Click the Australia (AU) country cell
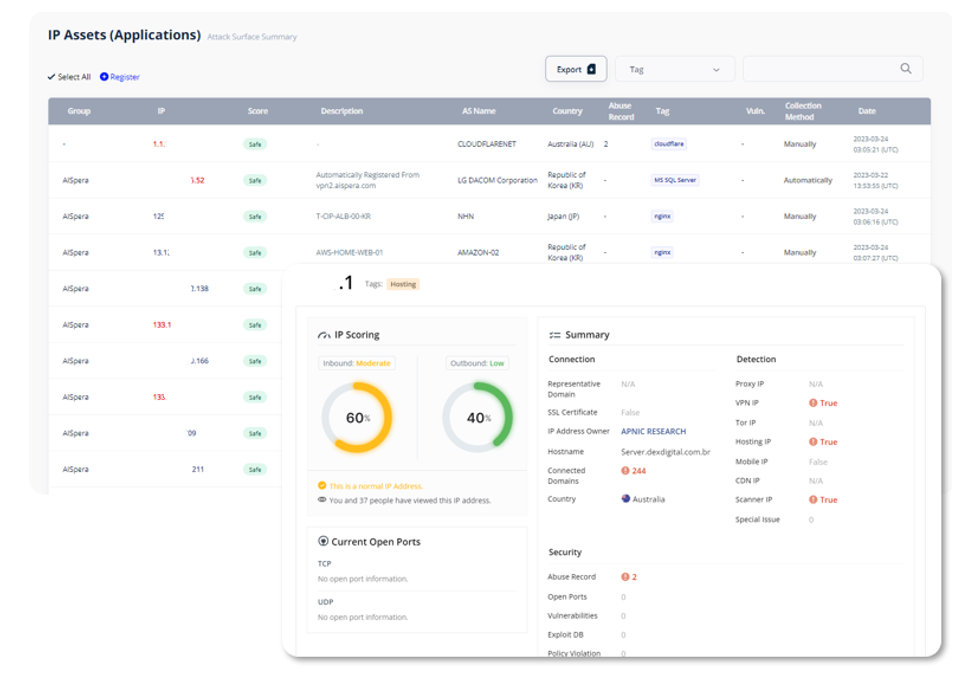 (570, 144)
